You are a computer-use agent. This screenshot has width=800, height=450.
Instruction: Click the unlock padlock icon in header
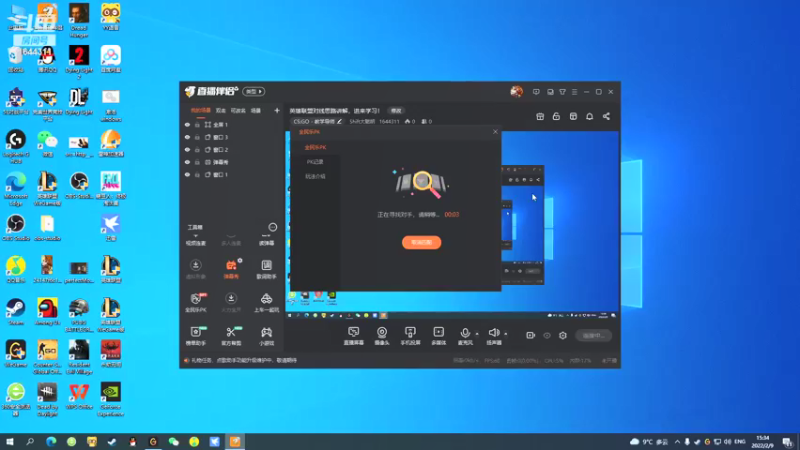click(556, 117)
